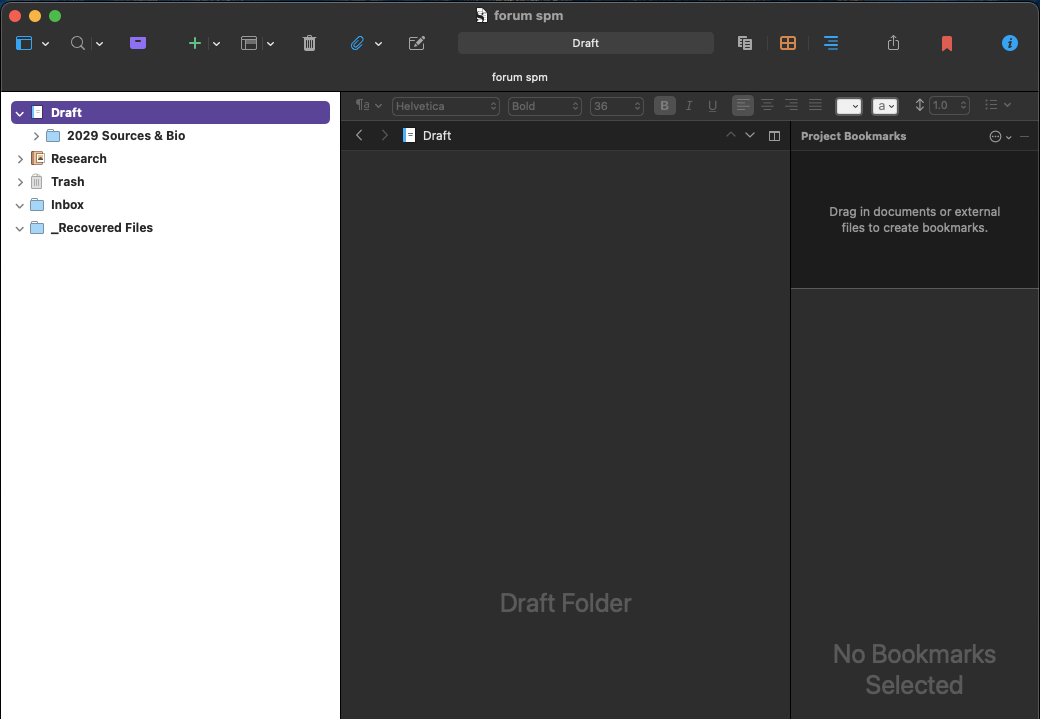Select the Research folder in the binder
This screenshot has width=1040, height=719.
pos(78,159)
